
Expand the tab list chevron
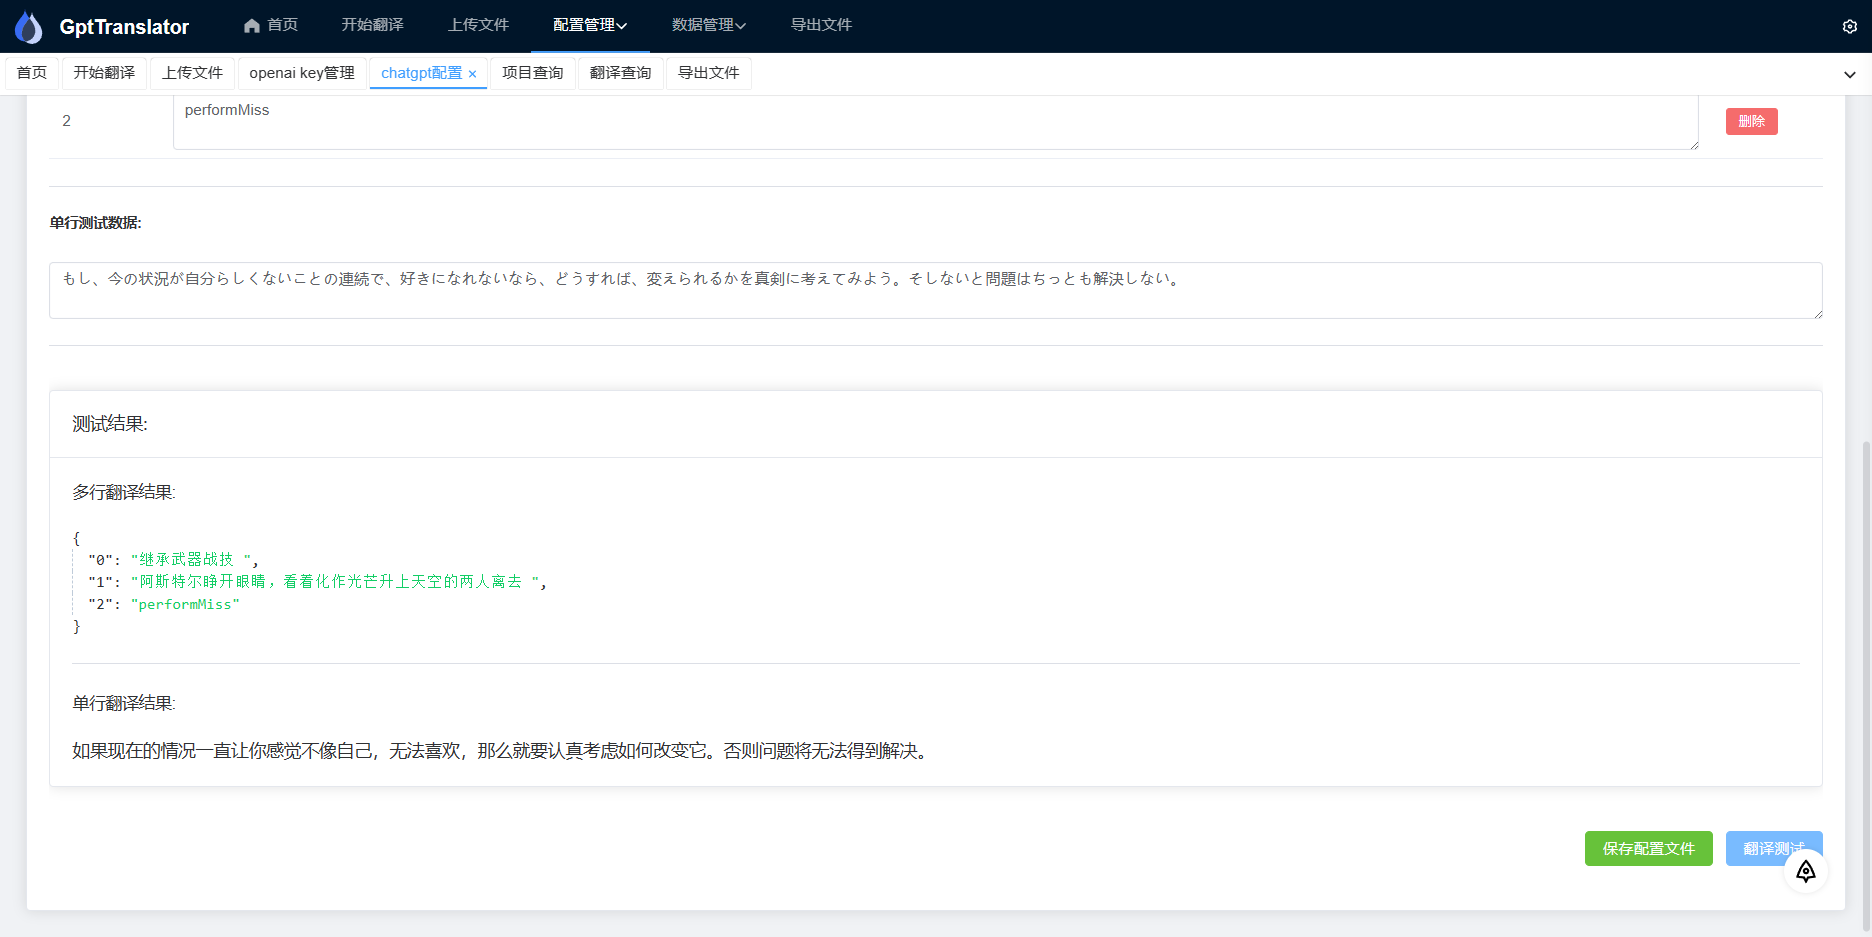[1849, 74]
